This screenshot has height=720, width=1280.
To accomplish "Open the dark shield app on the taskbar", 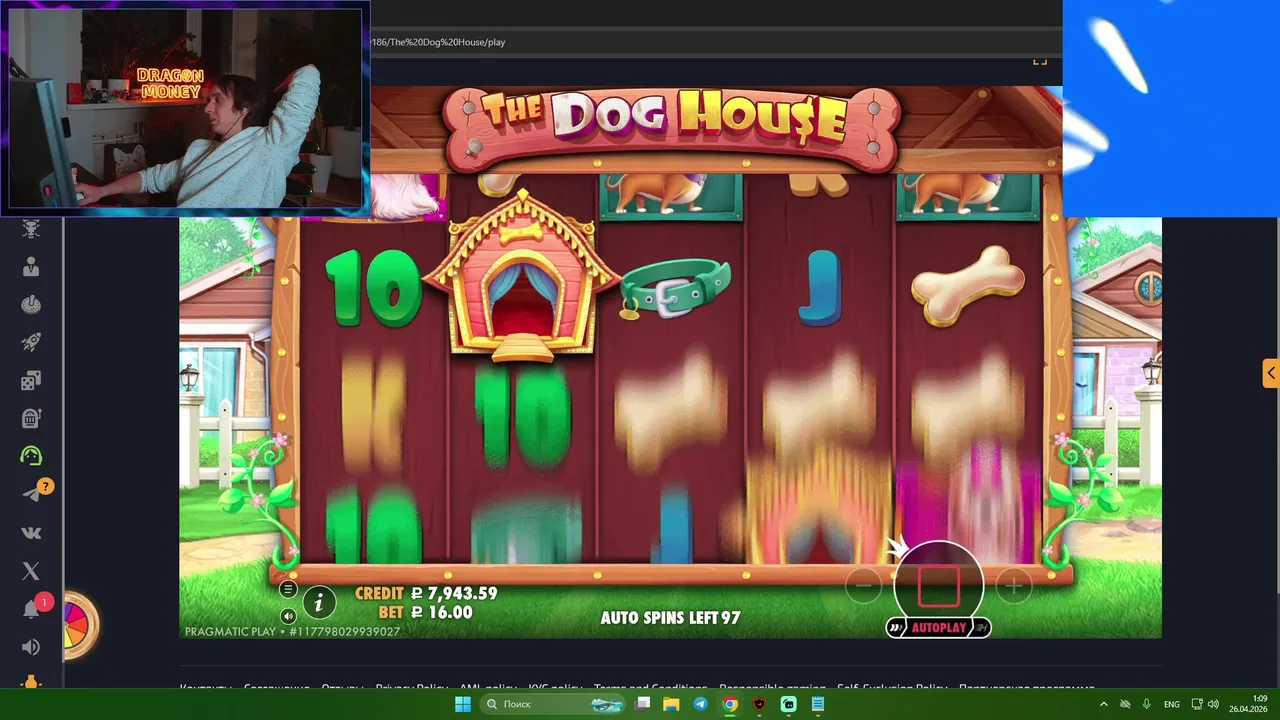I will pos(759,704).
